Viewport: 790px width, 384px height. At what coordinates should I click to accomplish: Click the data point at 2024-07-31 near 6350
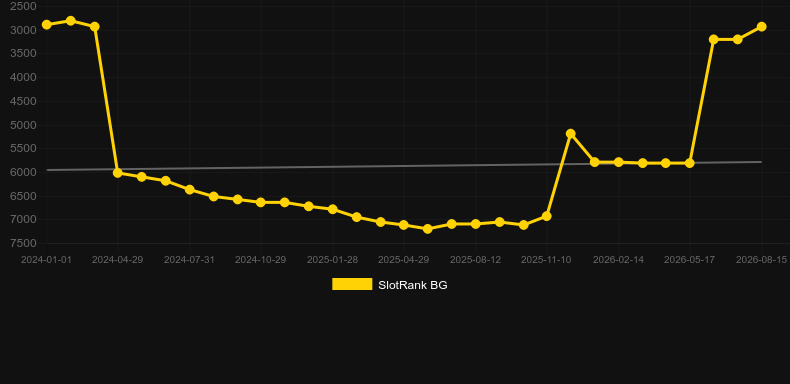point(189,189)
